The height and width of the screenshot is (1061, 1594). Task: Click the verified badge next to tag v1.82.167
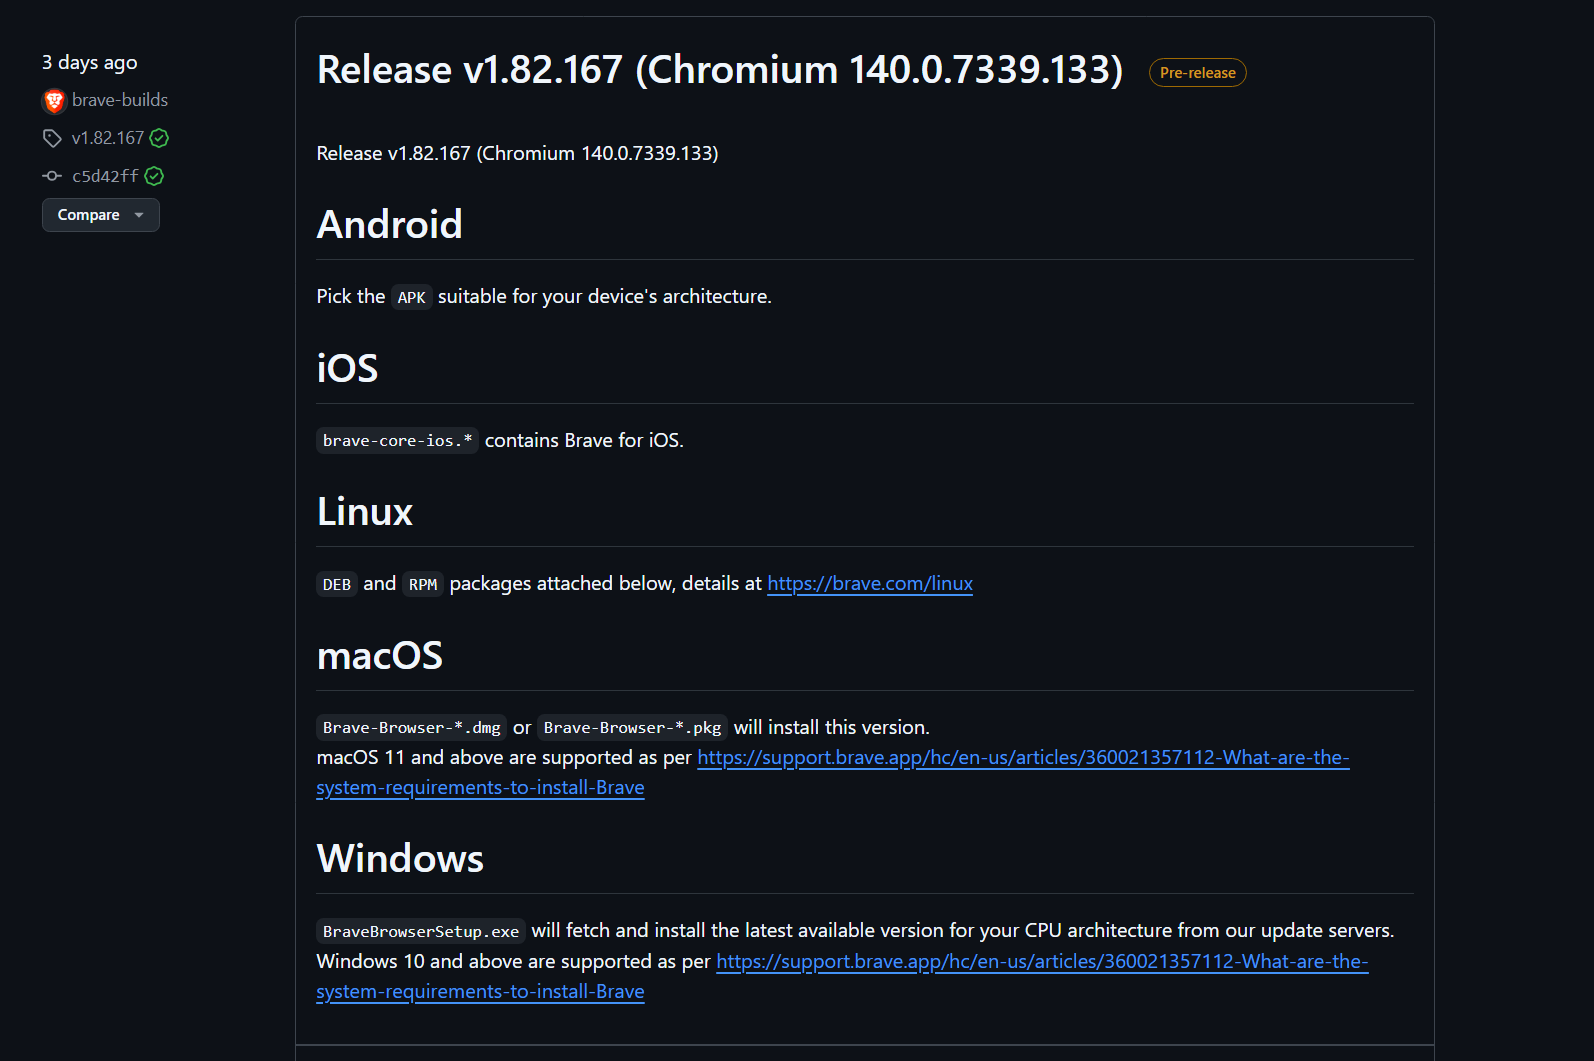tap(159, 138)
